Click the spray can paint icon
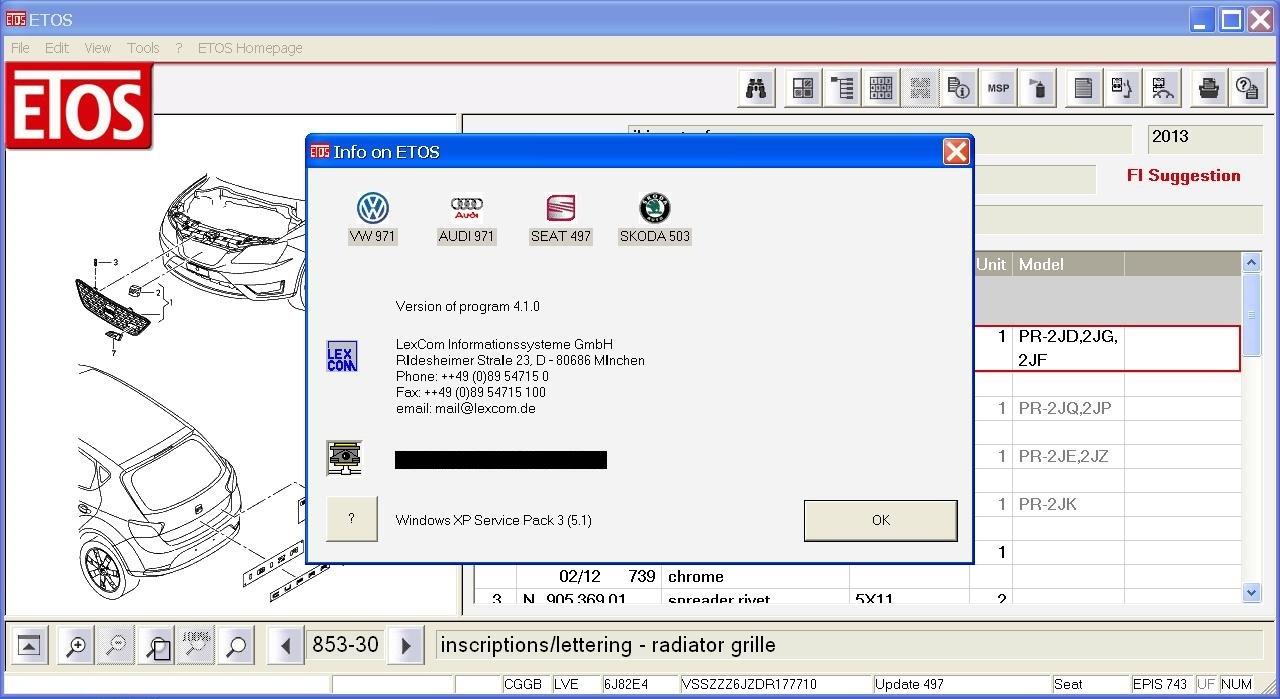Viewport: 1280px width, 699px height. (x=1037, y=88)
